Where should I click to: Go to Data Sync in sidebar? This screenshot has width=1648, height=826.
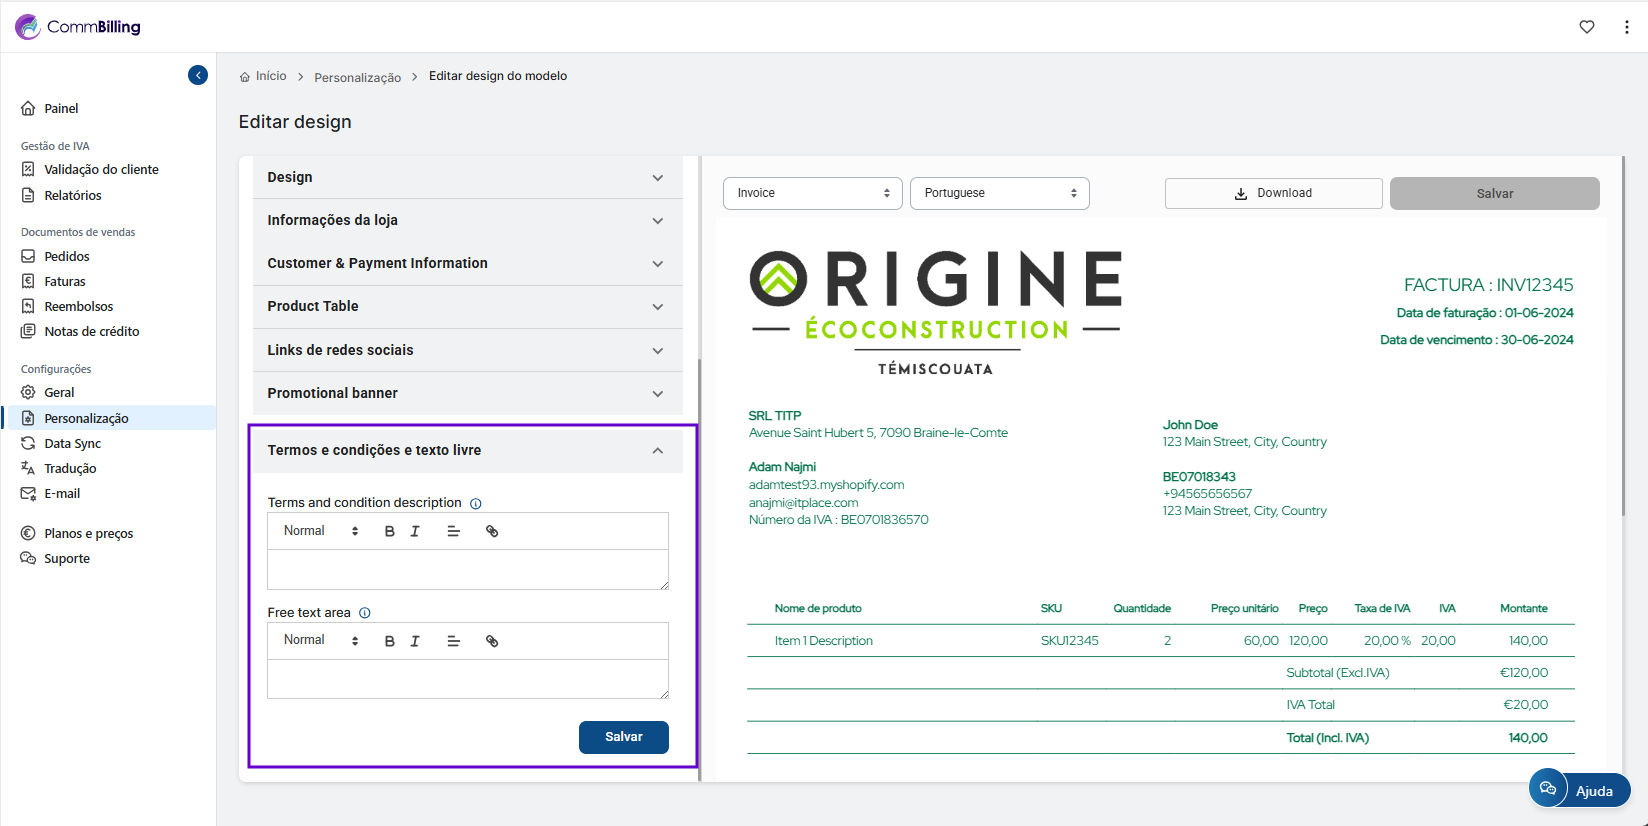pos(72,444)
